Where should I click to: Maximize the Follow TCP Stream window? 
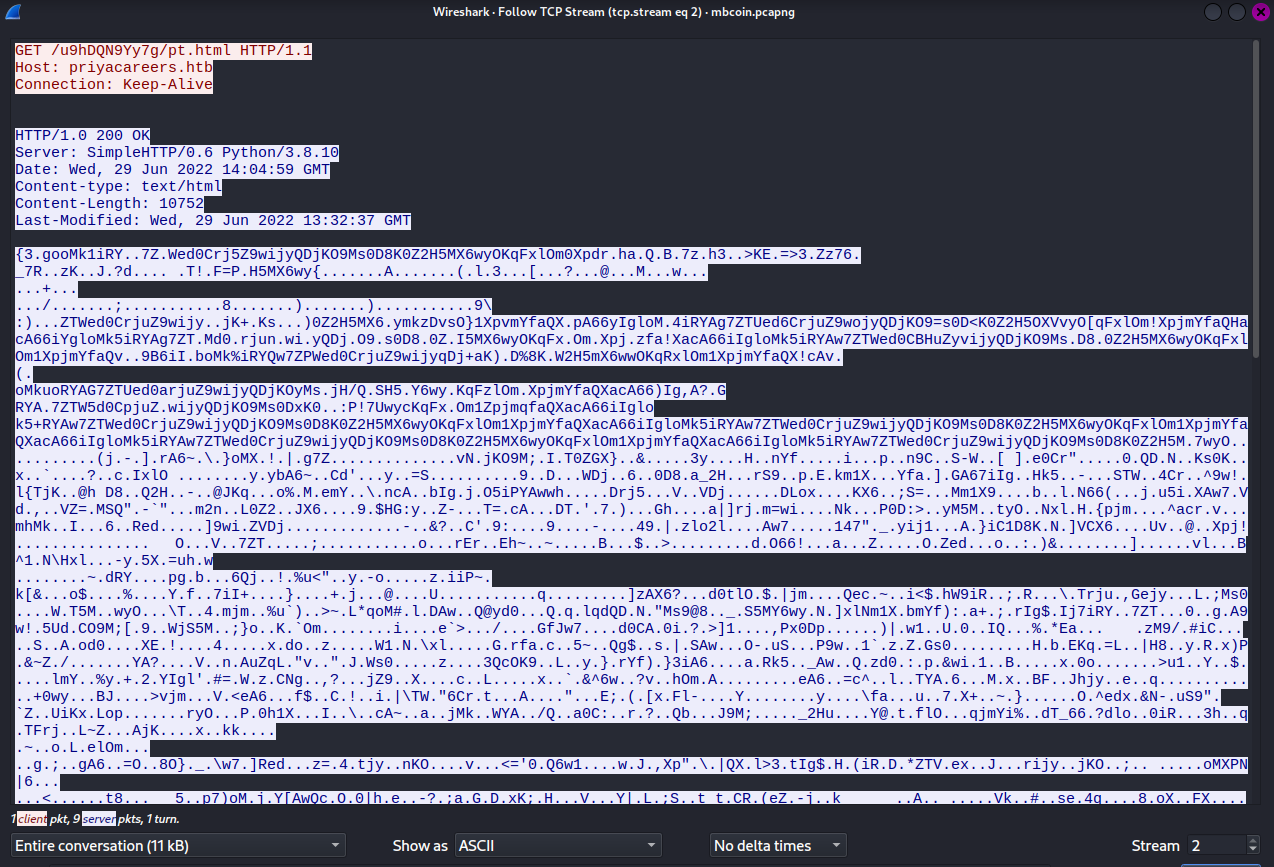point(1237,12)
